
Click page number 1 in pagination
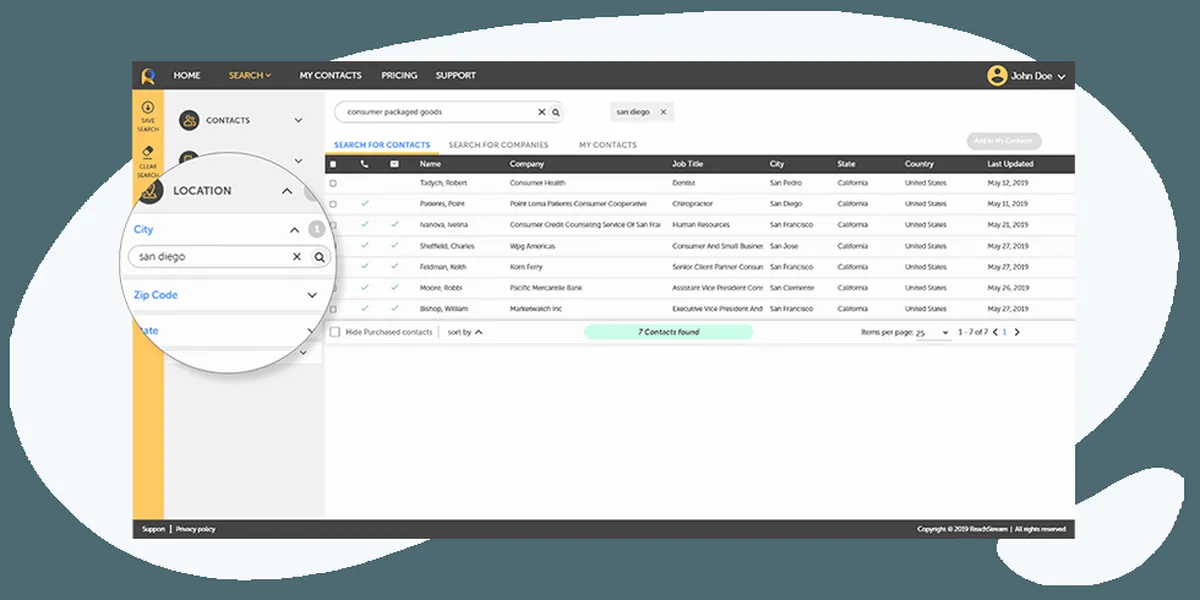pyautogui.click(x=1005, y=332)
